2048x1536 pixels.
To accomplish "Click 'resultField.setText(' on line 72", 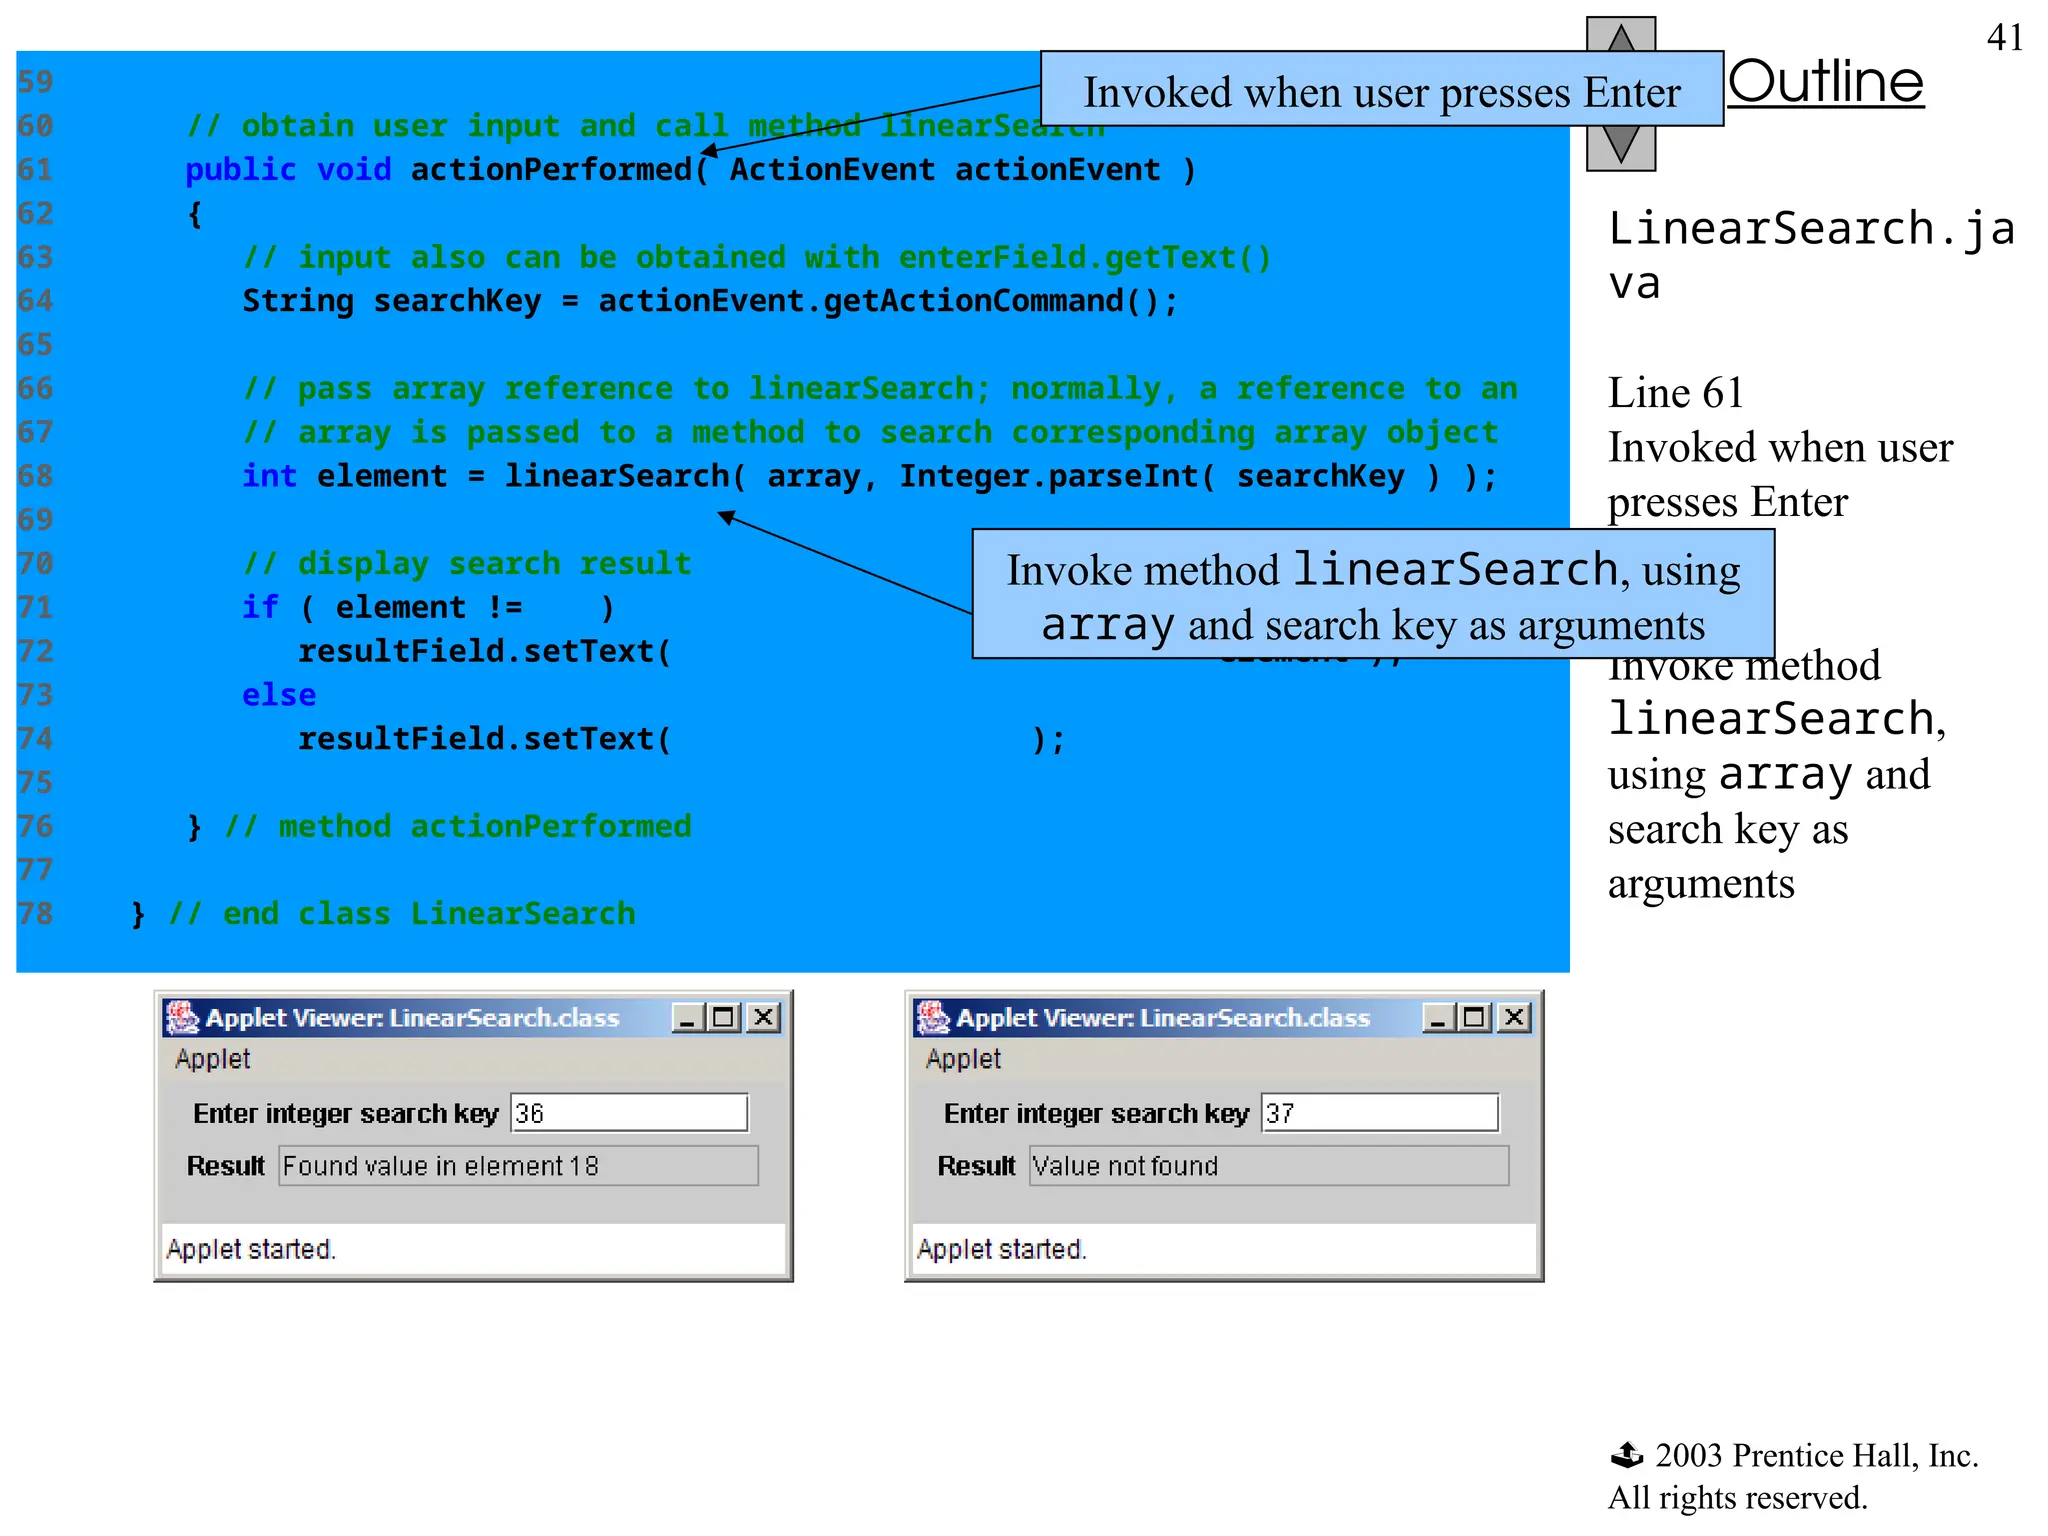I will coord(485,652).
